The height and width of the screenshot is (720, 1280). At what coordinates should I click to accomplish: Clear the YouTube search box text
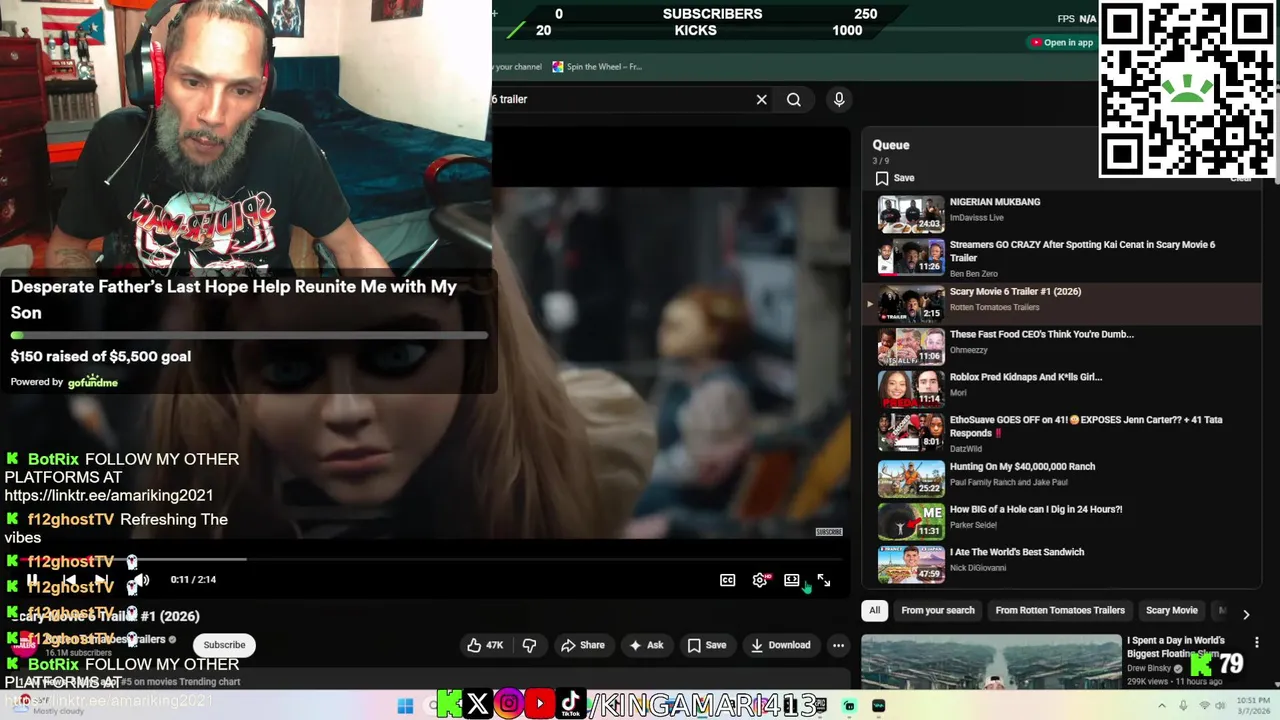761,99
